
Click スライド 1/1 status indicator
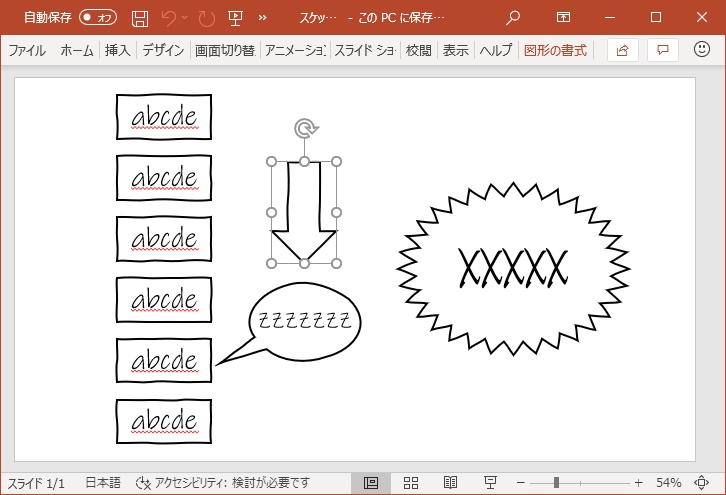tap(36, 483)
